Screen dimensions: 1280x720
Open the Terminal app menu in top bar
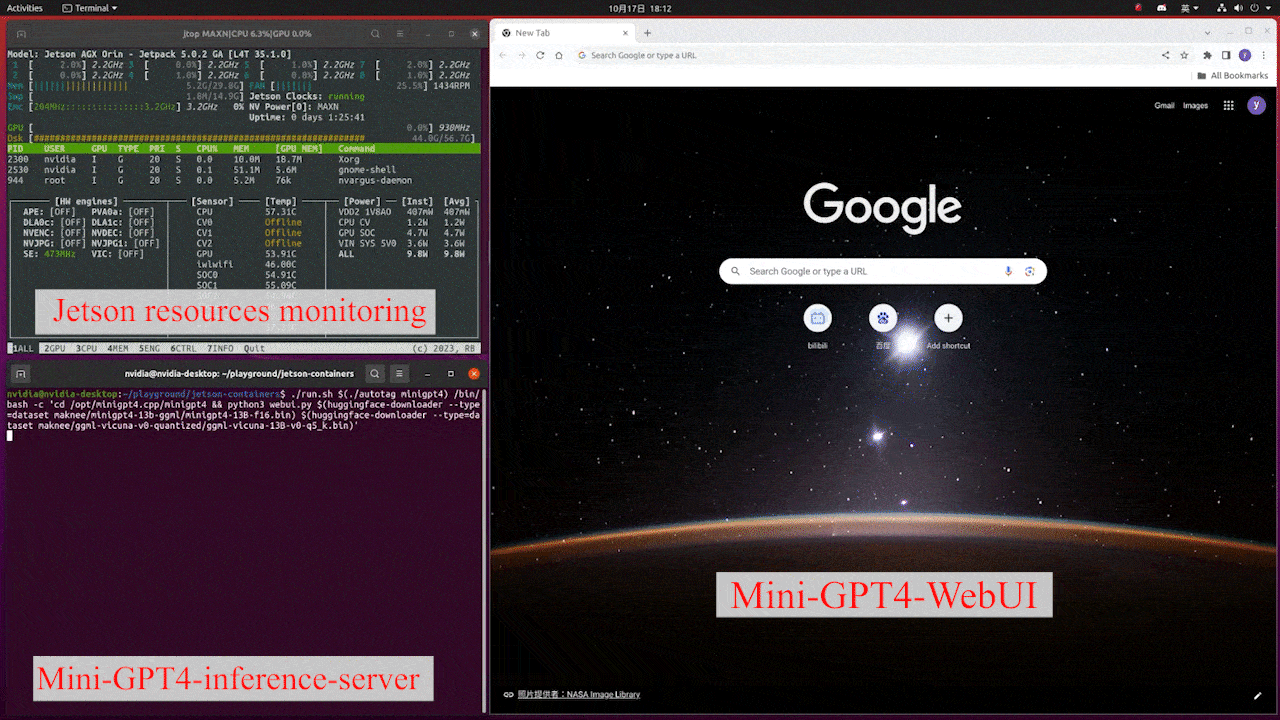(x=89, y=7)
